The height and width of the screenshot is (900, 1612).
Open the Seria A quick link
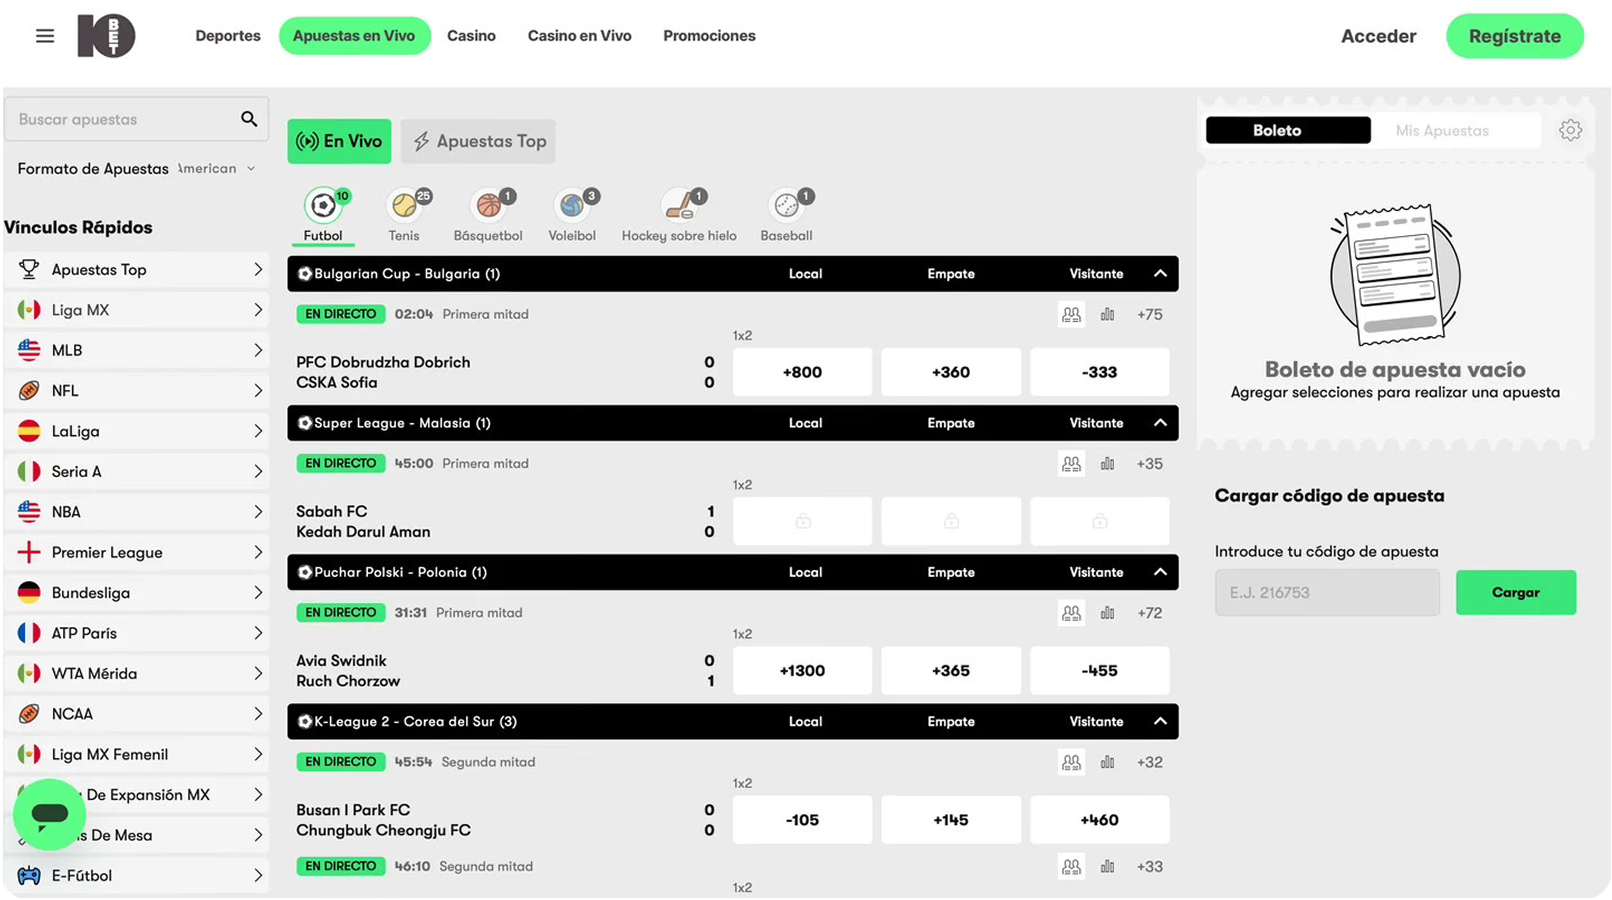137,471
